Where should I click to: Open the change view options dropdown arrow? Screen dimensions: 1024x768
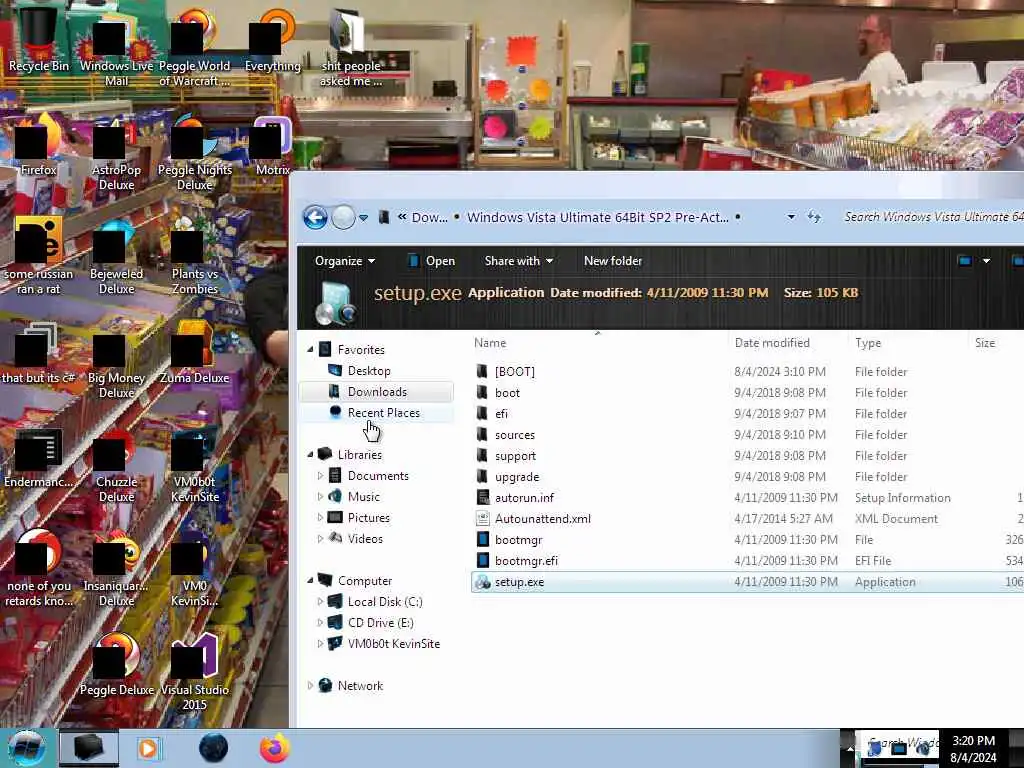(x=986, y=261)
